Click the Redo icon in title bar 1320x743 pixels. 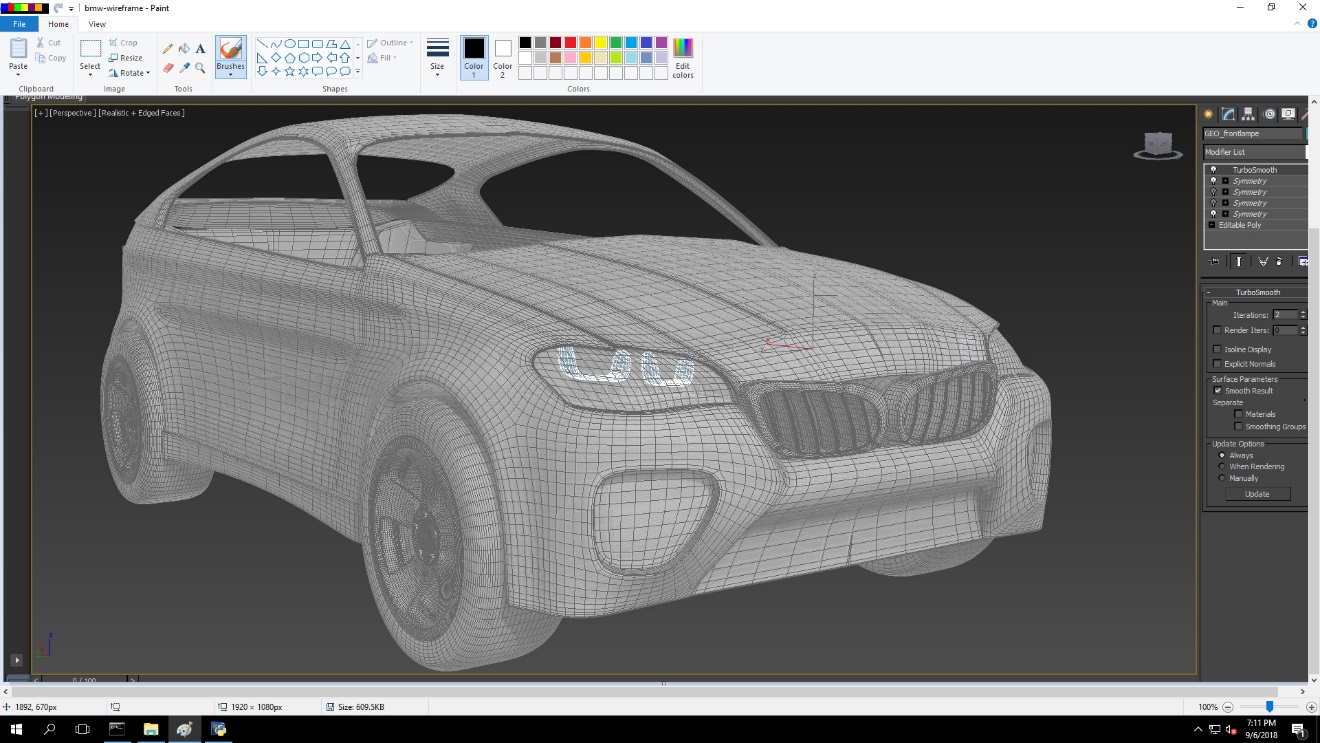[x=59, y=7]
